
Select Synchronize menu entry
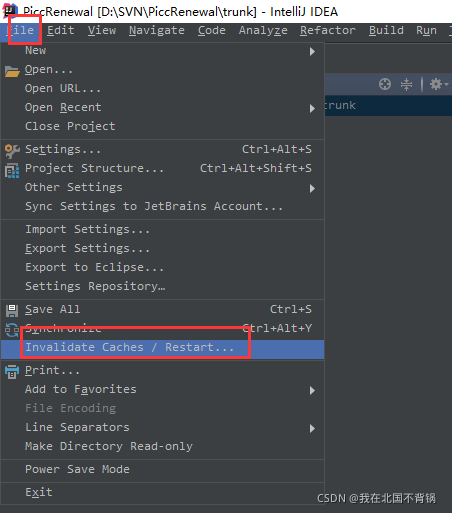click(x=162, y=329)
